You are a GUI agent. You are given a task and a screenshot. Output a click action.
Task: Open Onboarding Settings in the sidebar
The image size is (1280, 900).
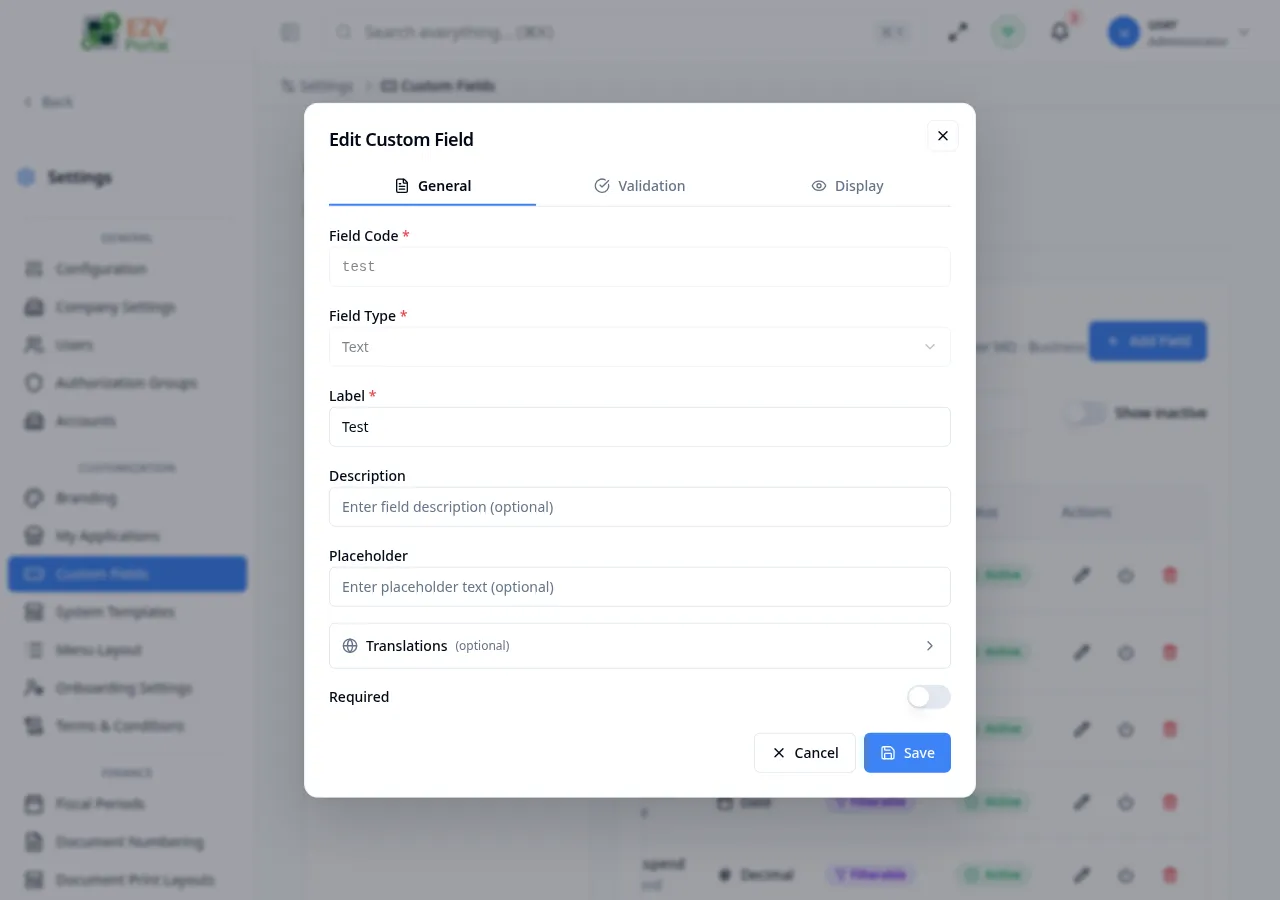pos(127,688)
